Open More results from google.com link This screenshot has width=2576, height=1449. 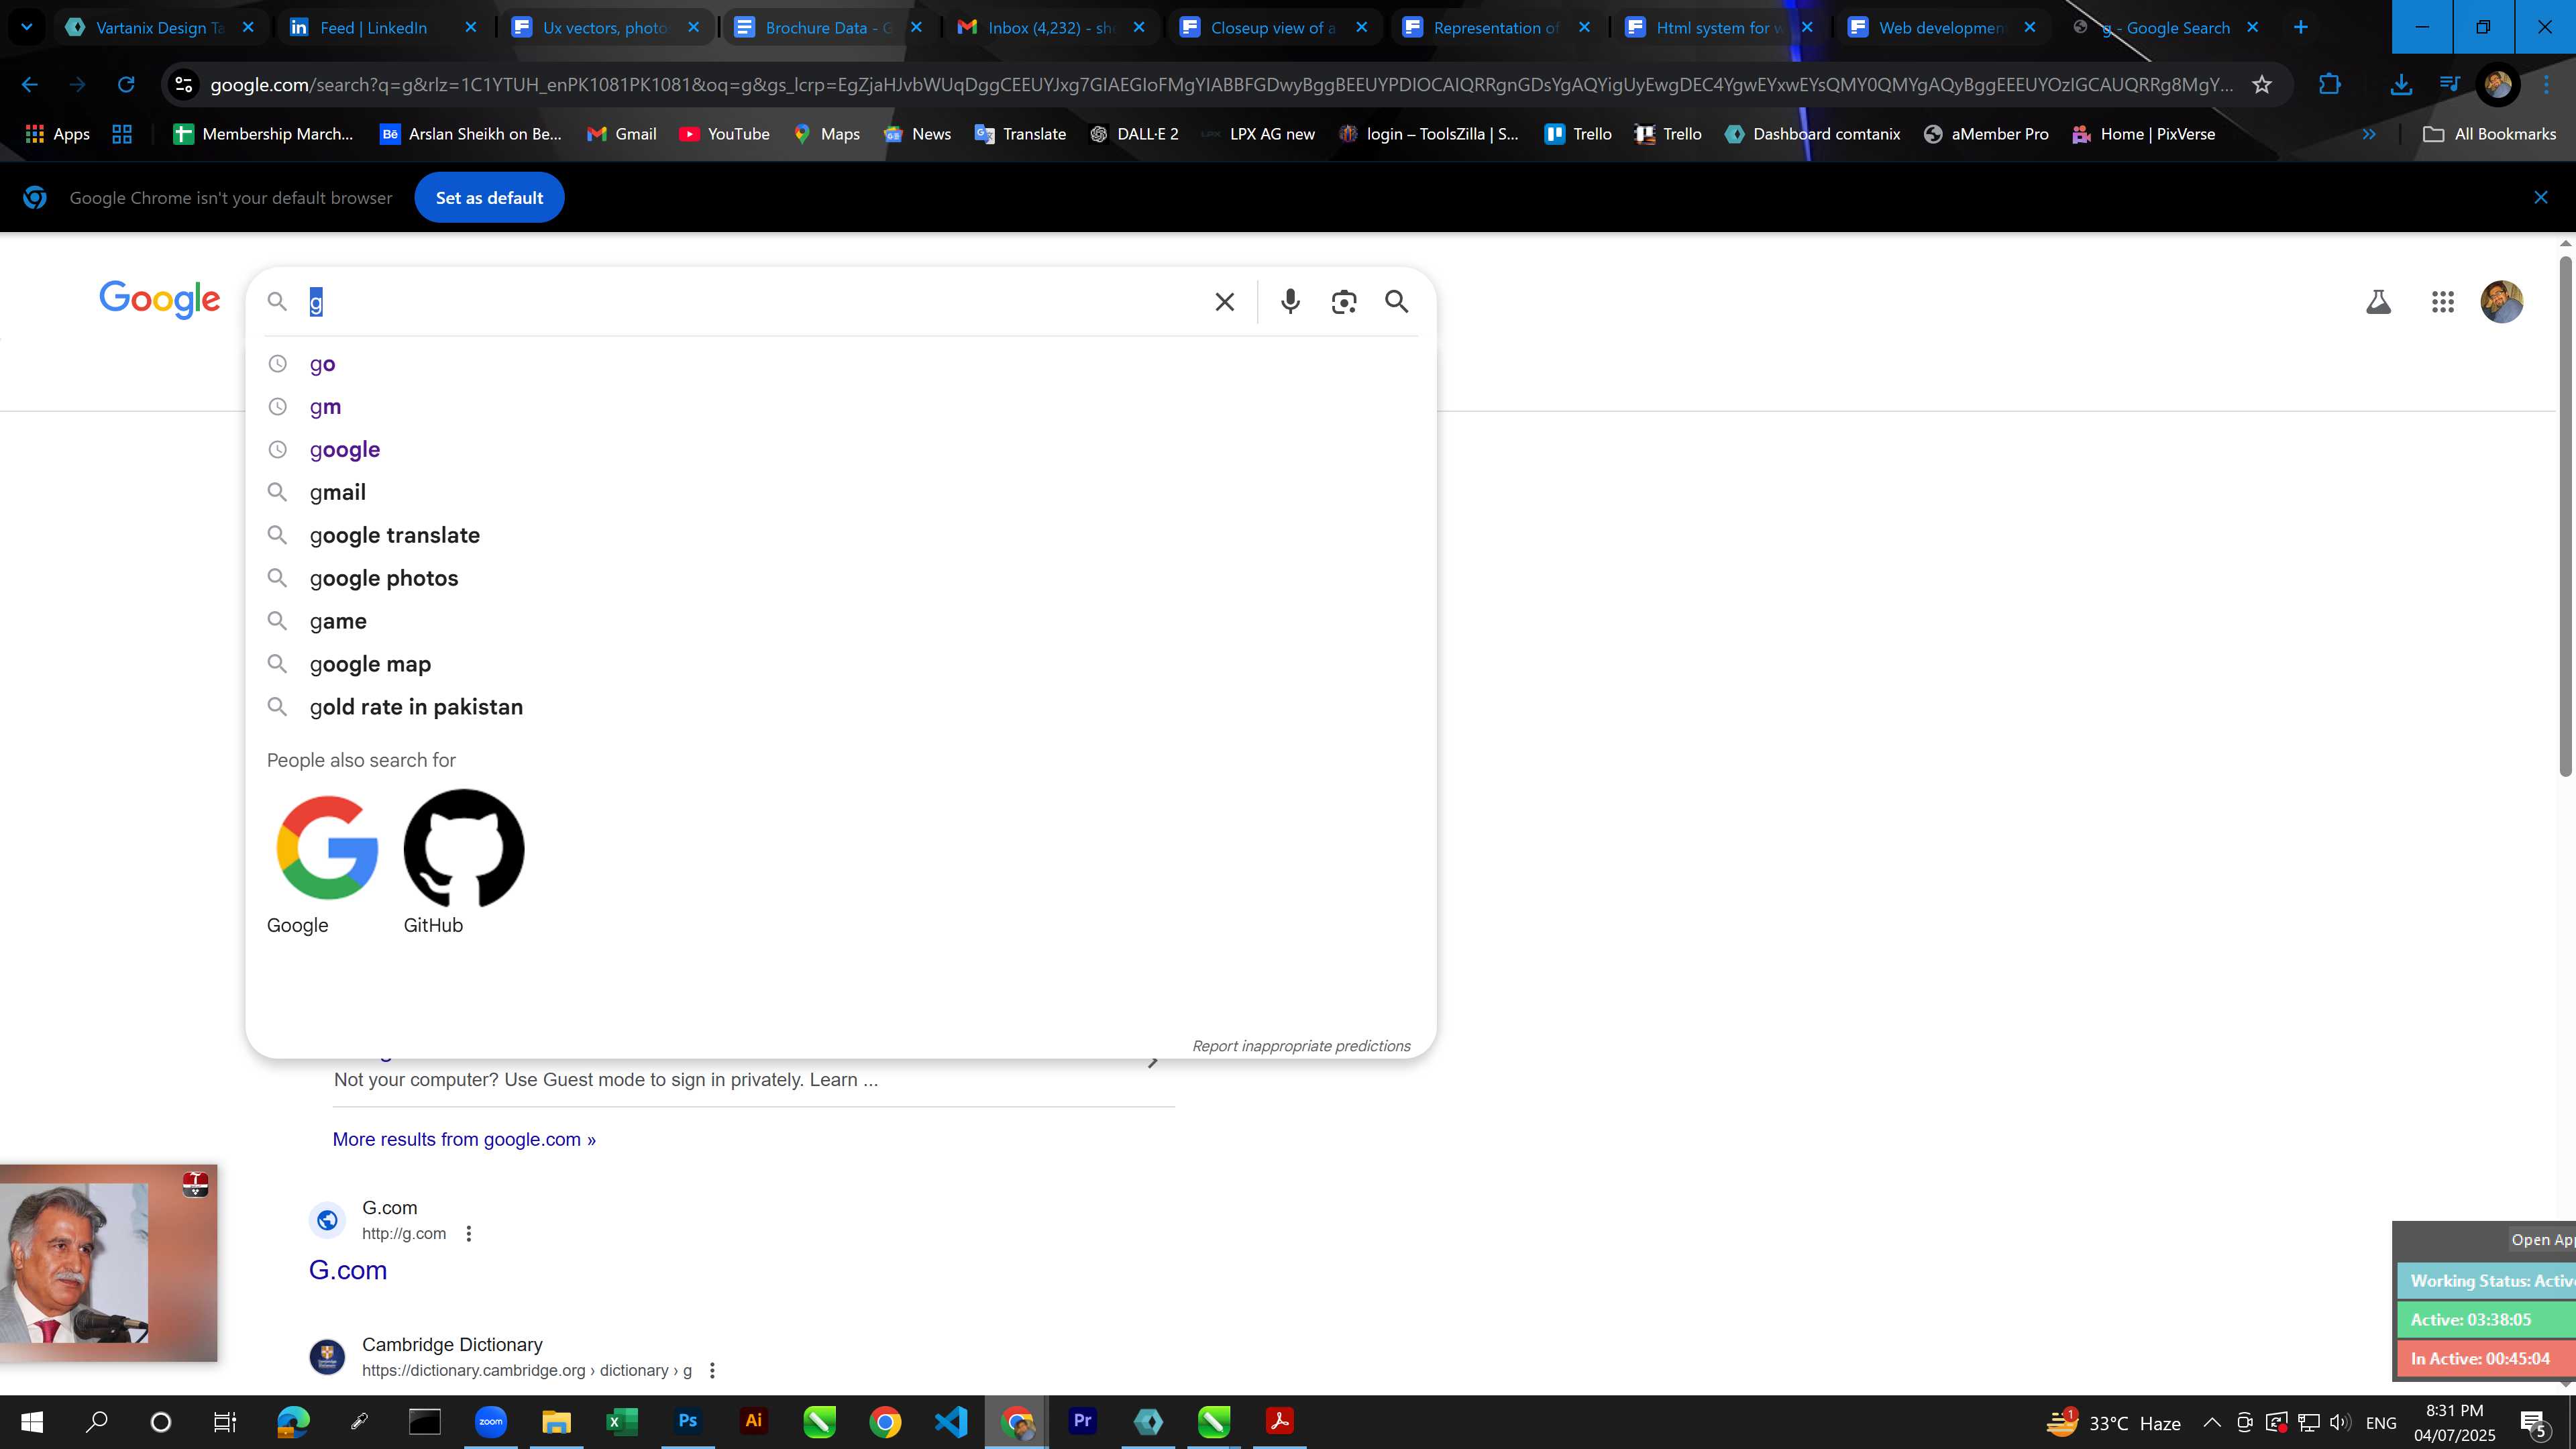(x=464, y=1139)
